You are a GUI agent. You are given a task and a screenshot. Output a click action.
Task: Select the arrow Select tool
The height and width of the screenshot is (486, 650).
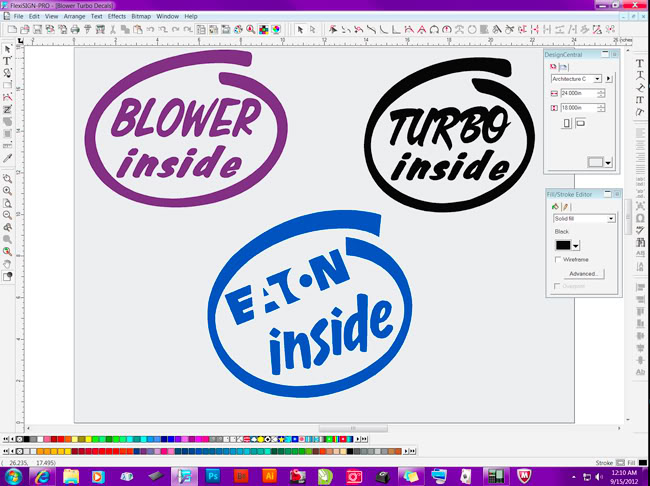(x=7, y=48)
